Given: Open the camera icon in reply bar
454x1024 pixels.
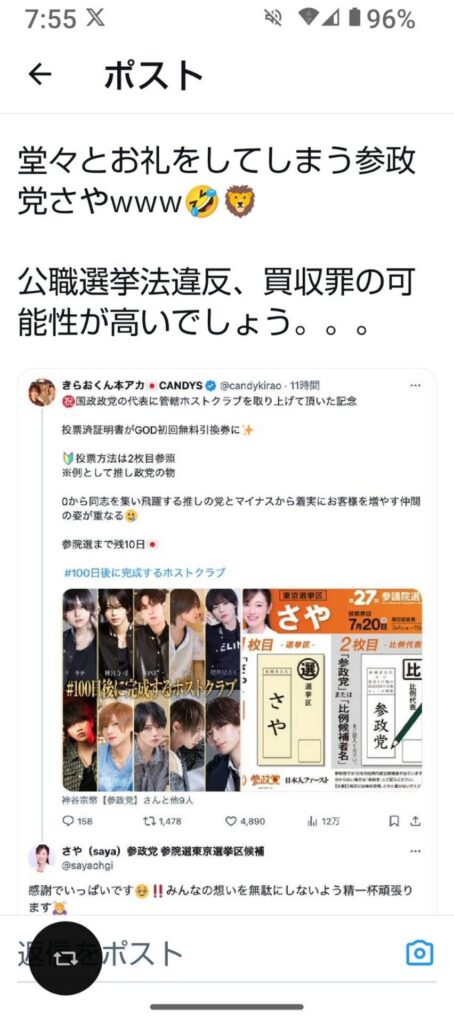Looking at the screenshot, I should point(419,953).
